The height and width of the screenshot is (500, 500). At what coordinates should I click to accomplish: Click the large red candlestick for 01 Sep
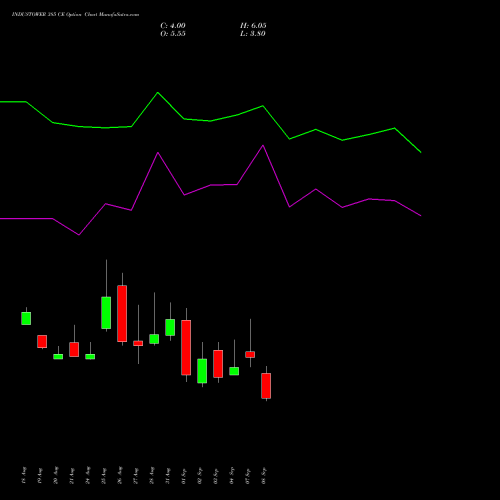coord(186,347)
